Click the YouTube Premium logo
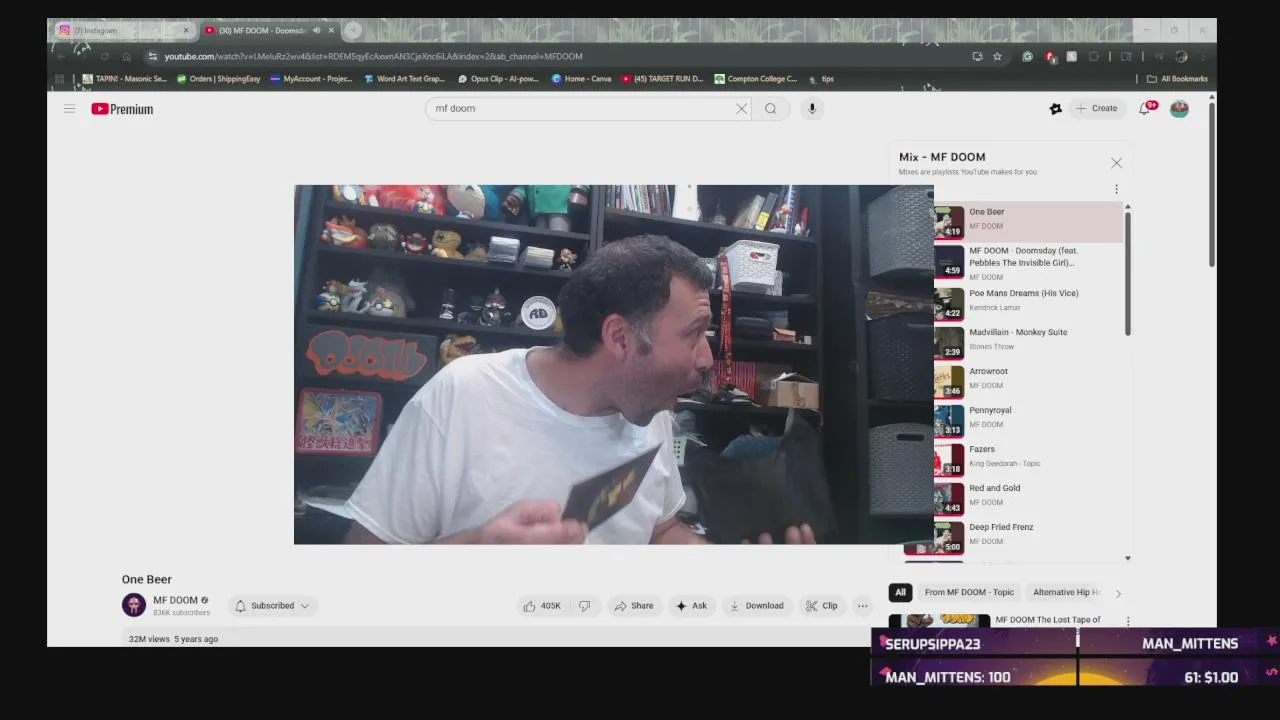The width and height of the screenshot is (1280, 720). [x=122, y=109]
